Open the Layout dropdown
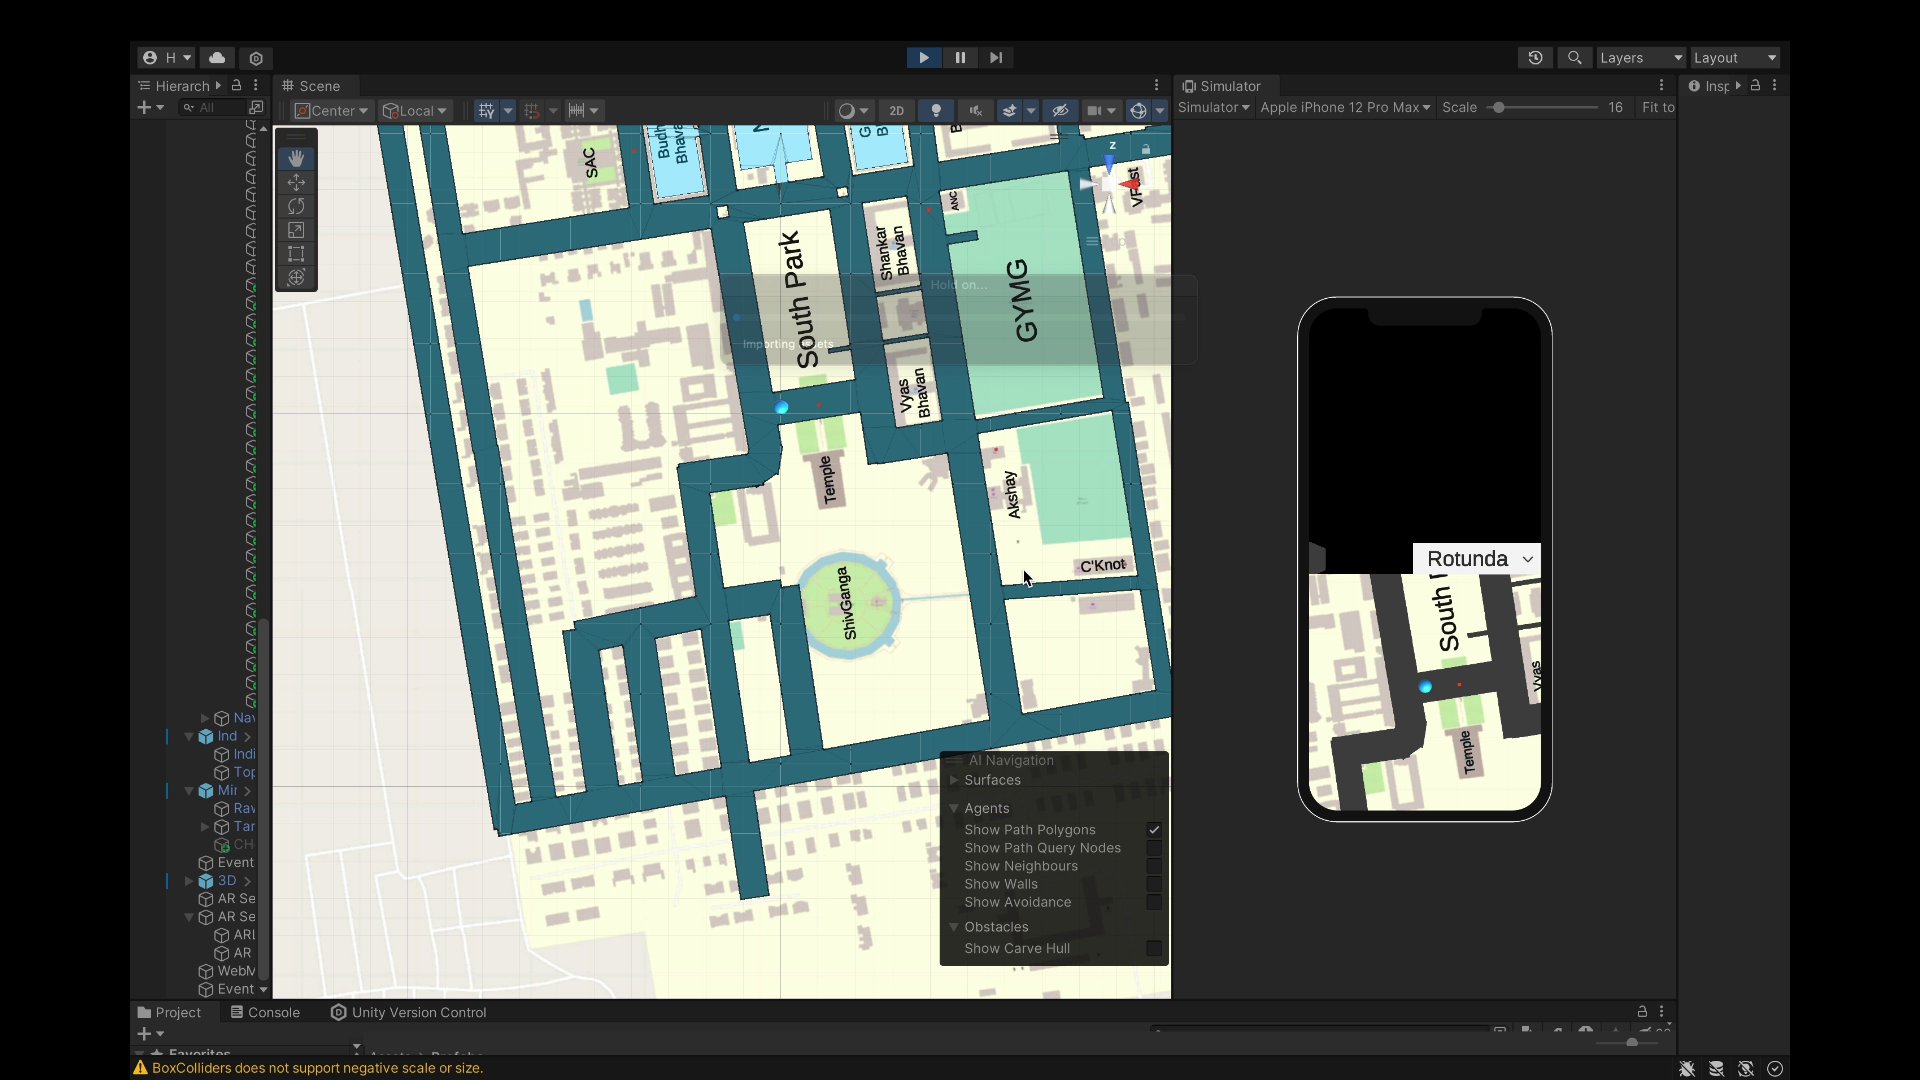The height and width of the screenshot is (1080, 1920). point(1734,58)
